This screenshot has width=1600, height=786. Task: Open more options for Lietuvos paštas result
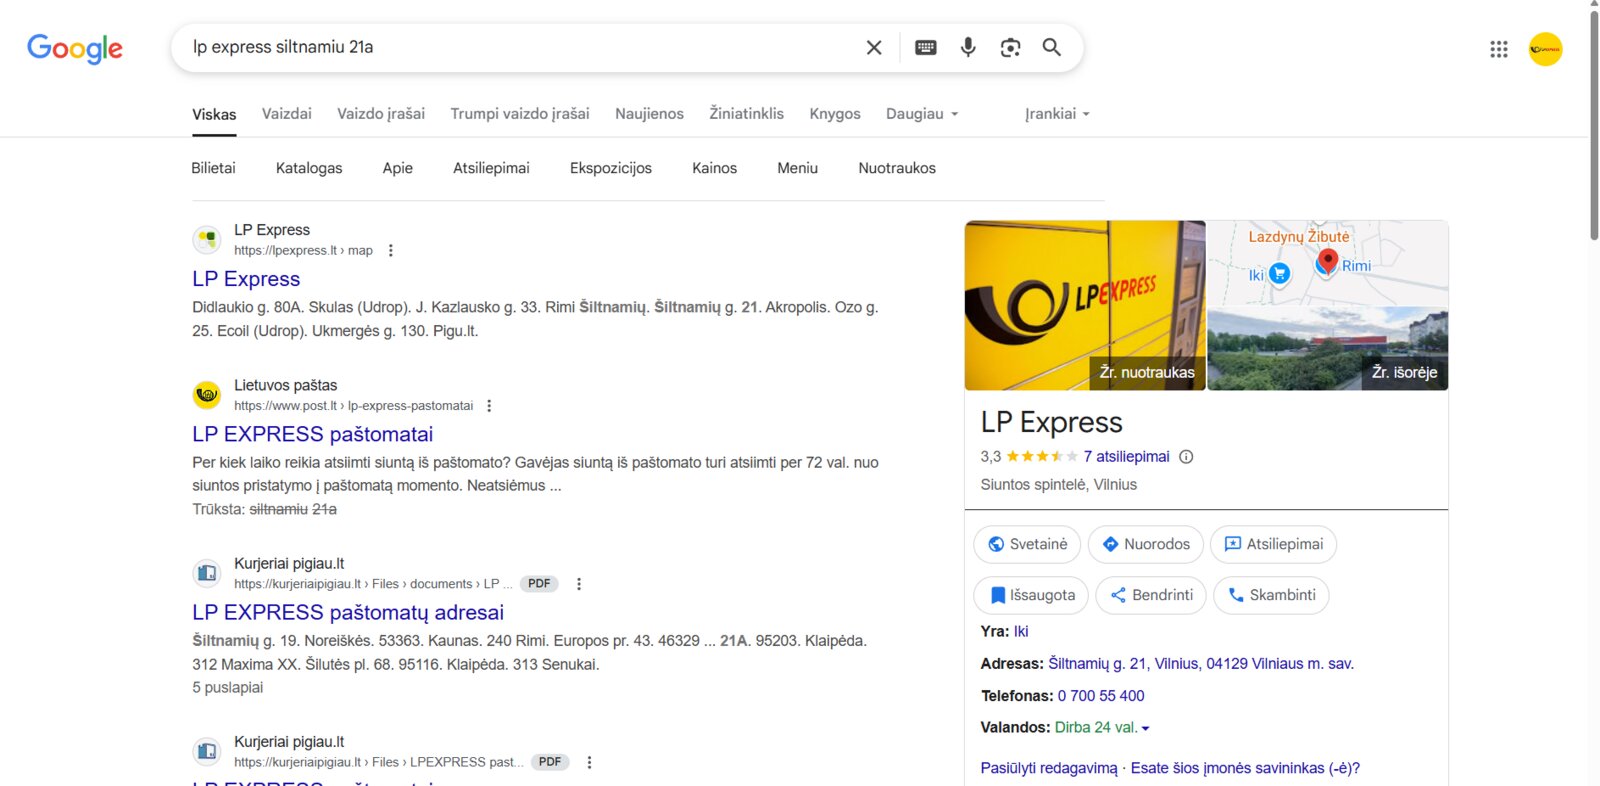(489, 406)
